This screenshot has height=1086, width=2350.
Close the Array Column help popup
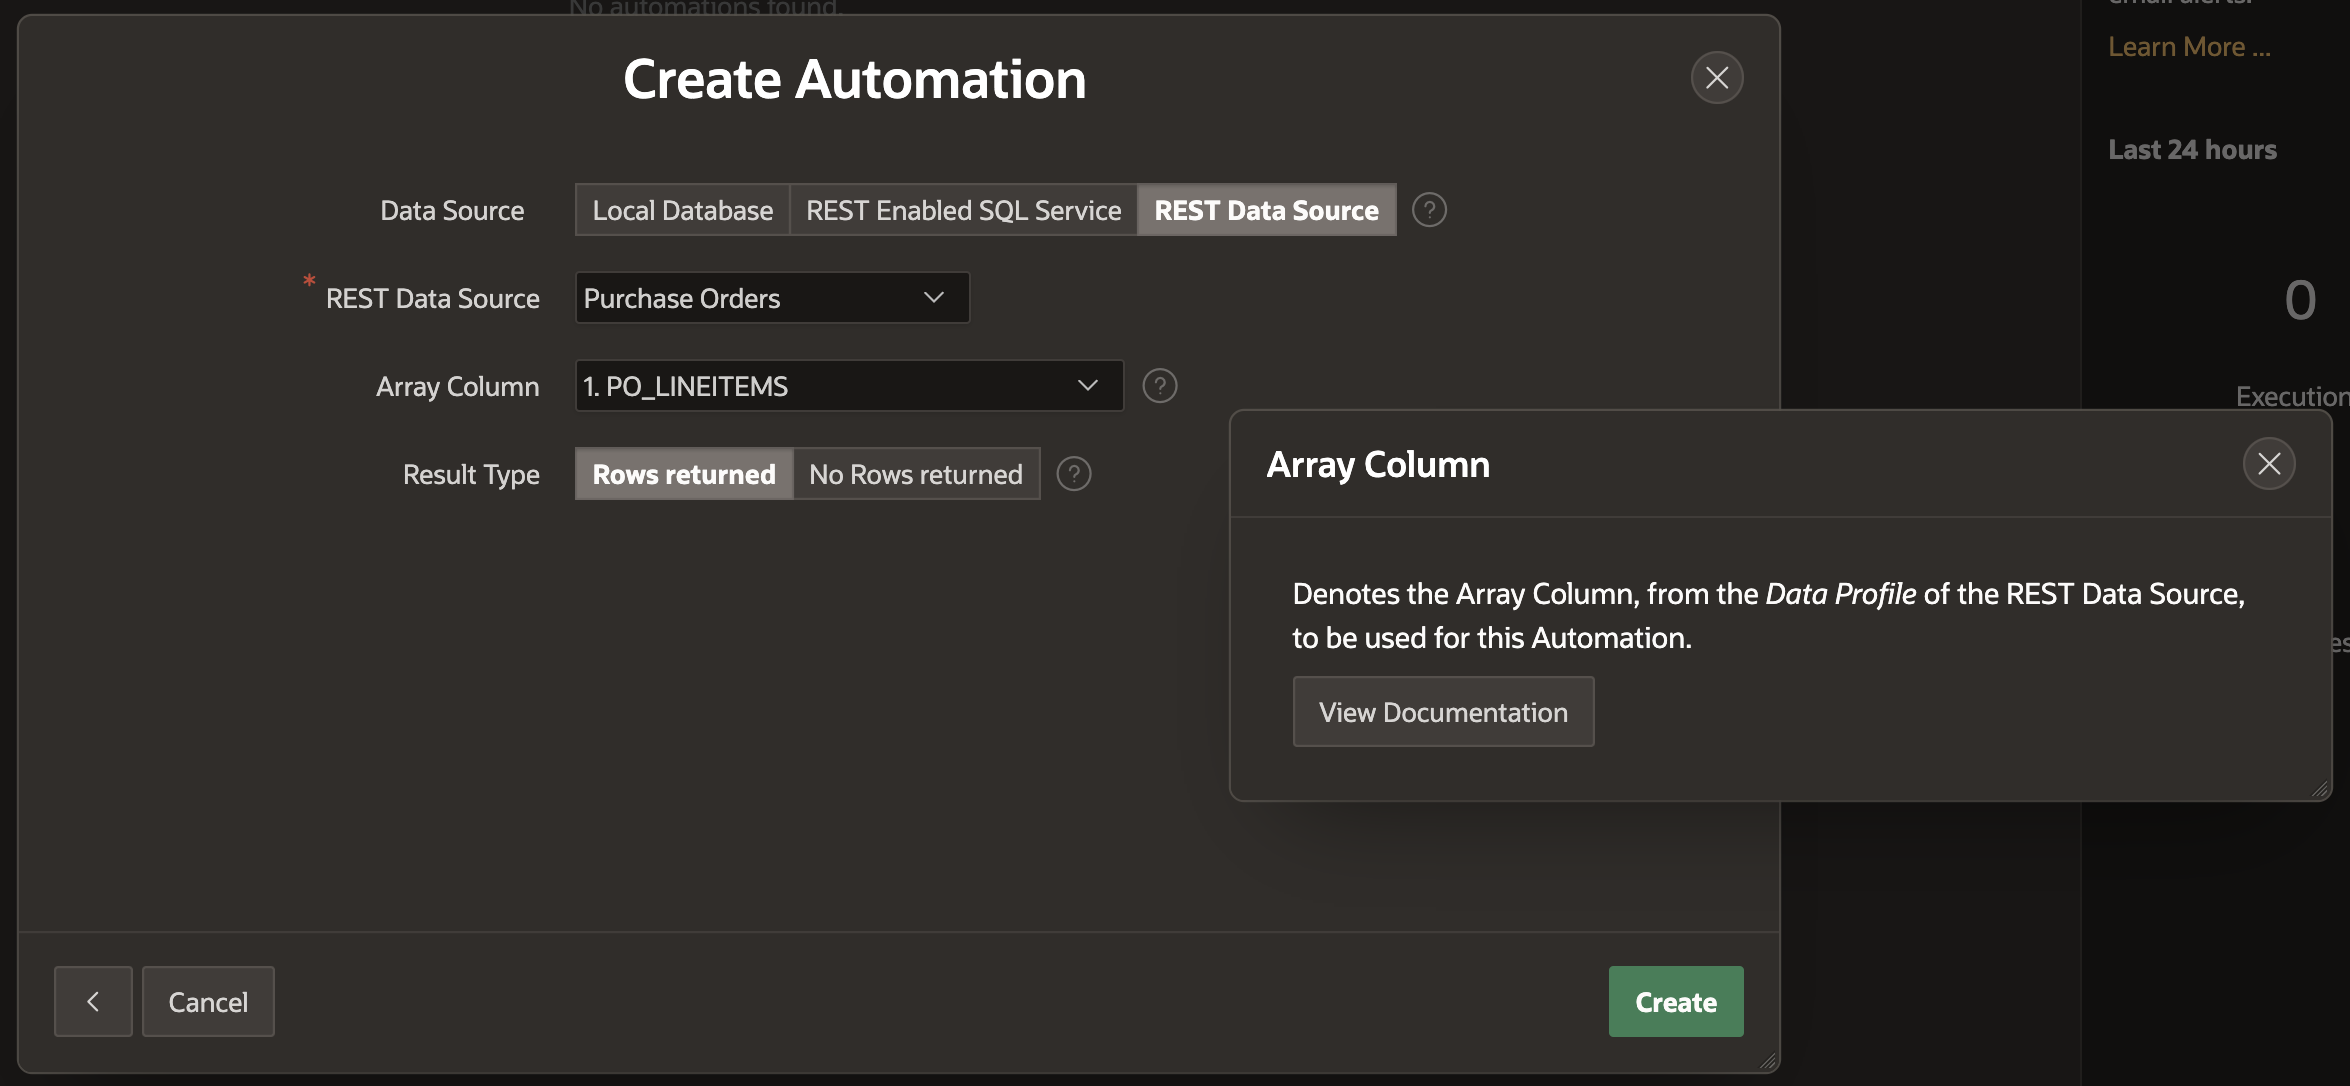(x=2268, y=464)
